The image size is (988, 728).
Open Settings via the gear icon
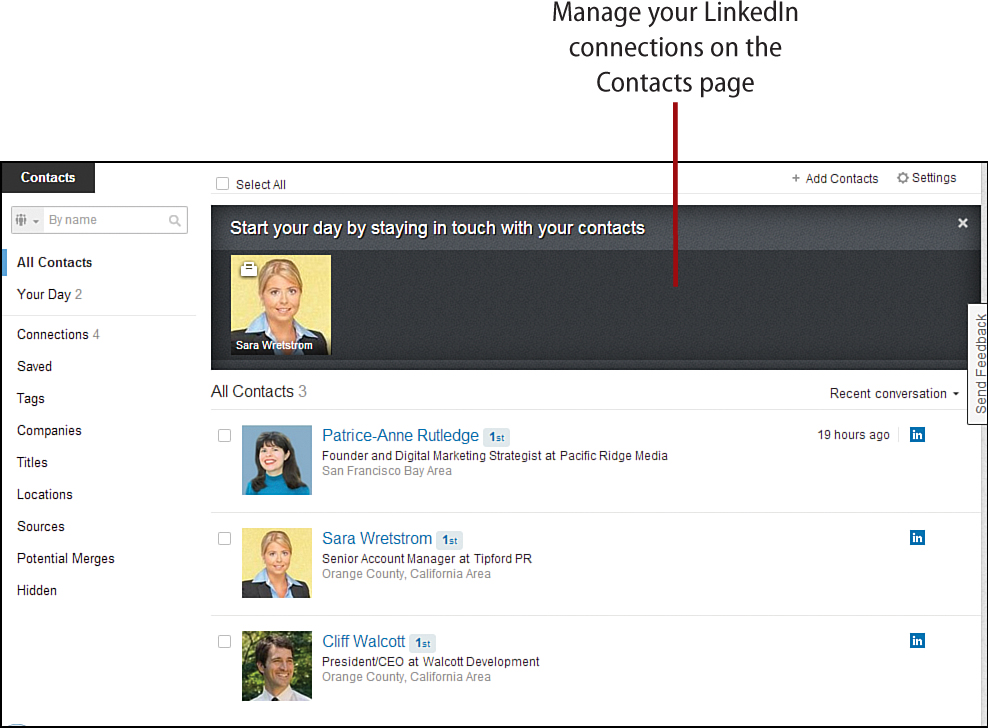point(902,178)
